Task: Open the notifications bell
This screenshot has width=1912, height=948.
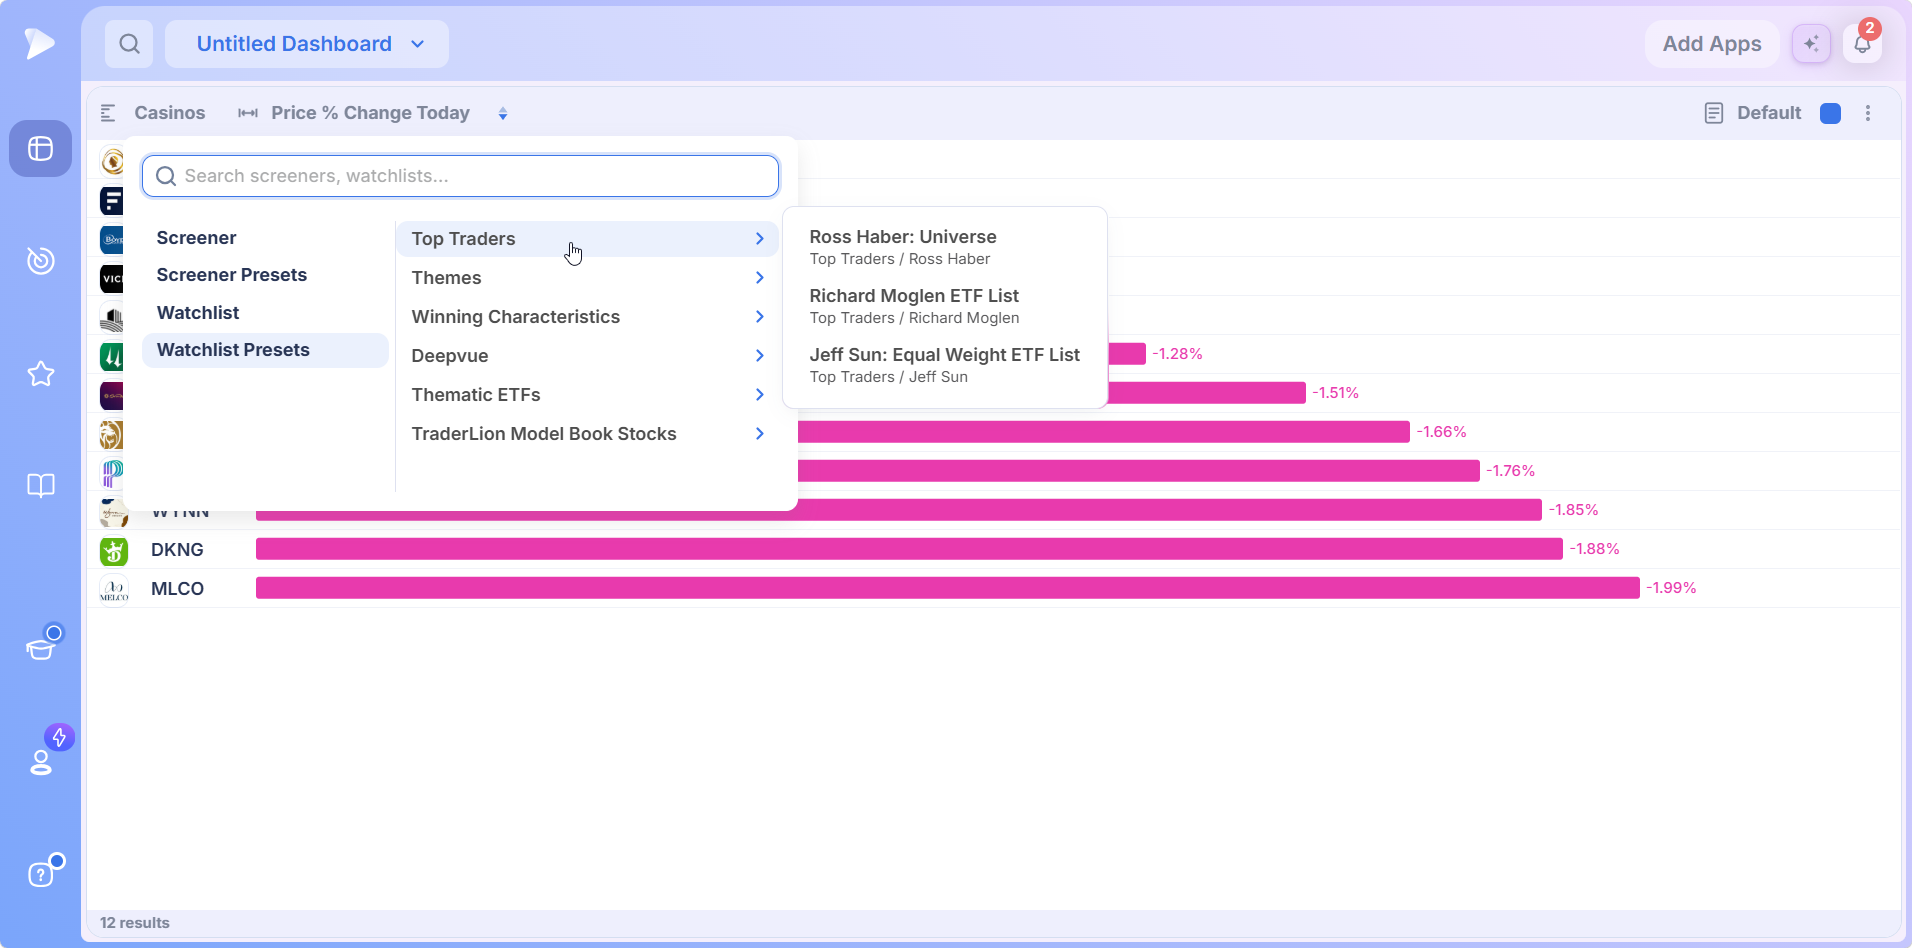Action: click(x=1862, y=44)
